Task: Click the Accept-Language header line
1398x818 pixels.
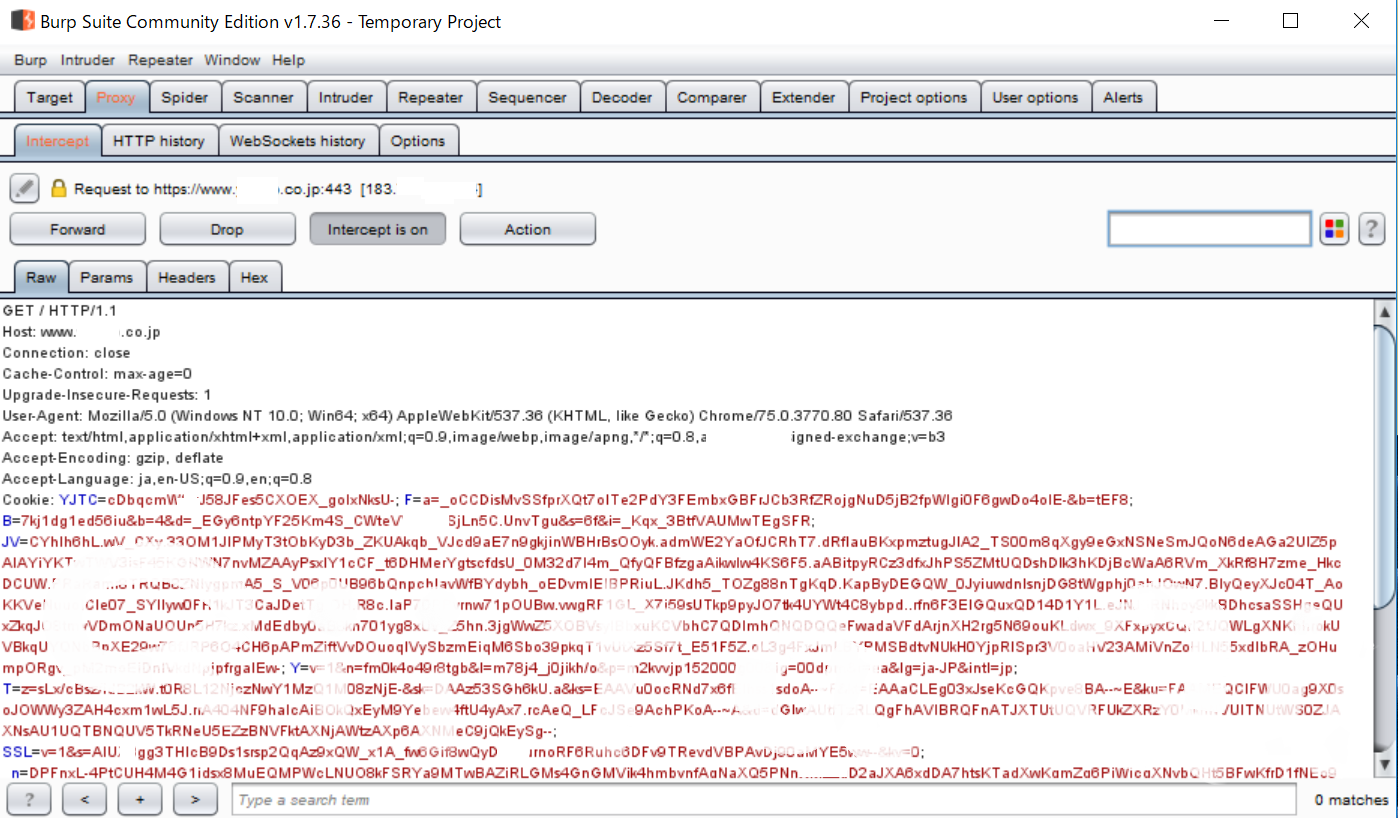Action: 157,479
